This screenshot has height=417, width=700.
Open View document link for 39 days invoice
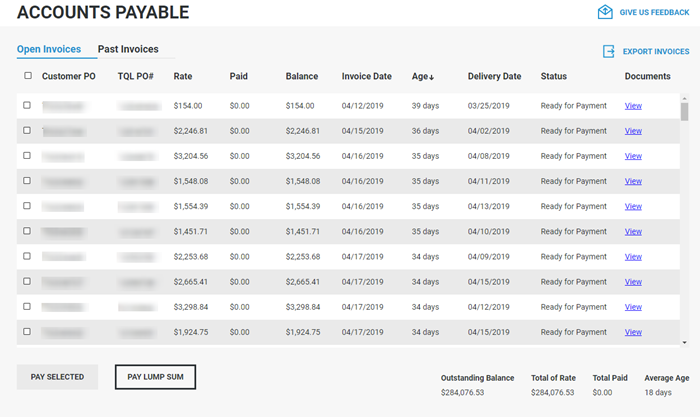(x=633, y=105)
